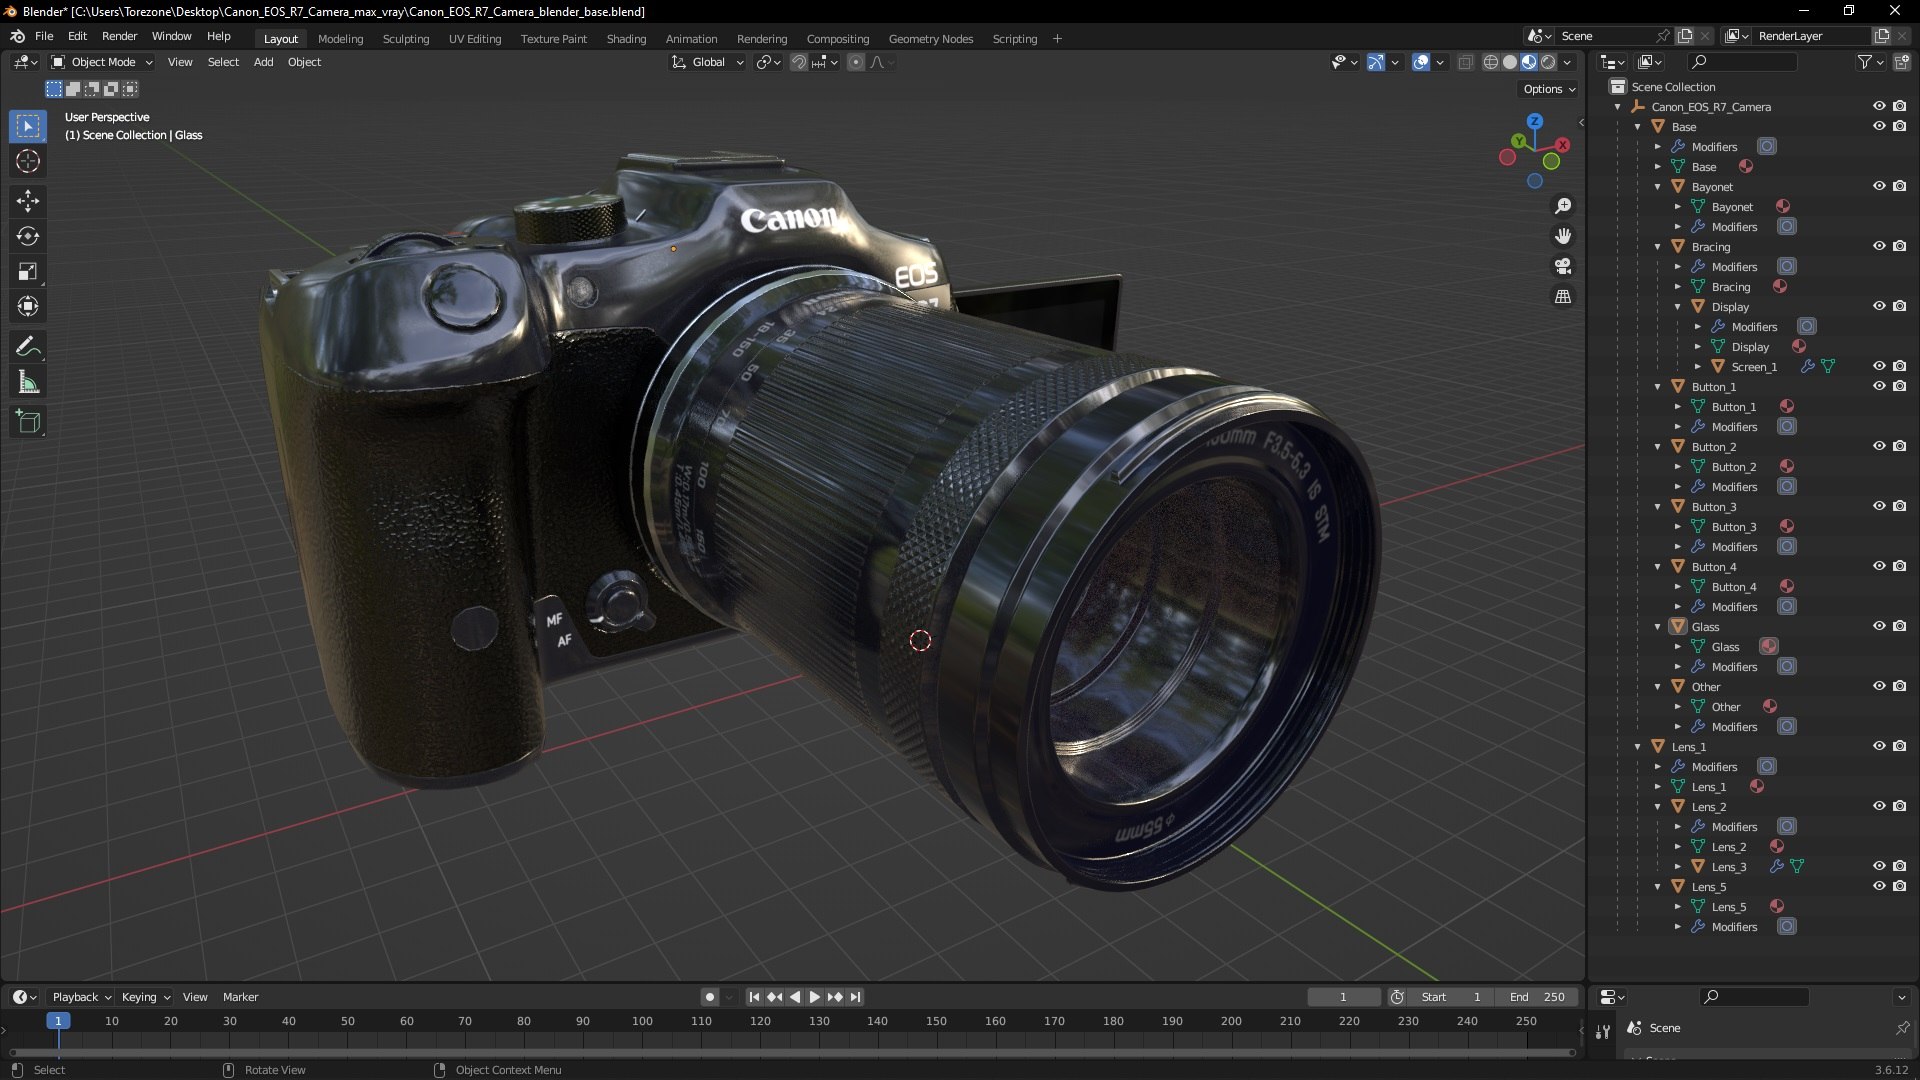1920x1080 pixels.
Task: Switch to solid viewport shading
Action: coord(1510,62)
